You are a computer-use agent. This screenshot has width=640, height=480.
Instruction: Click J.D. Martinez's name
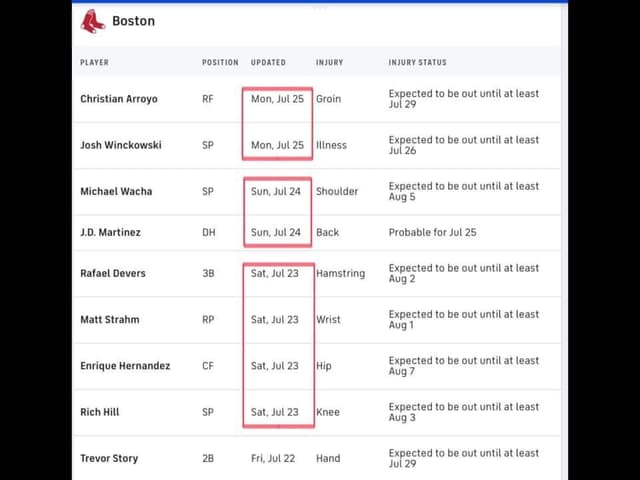pyautogui.click(x=111, y=232)
